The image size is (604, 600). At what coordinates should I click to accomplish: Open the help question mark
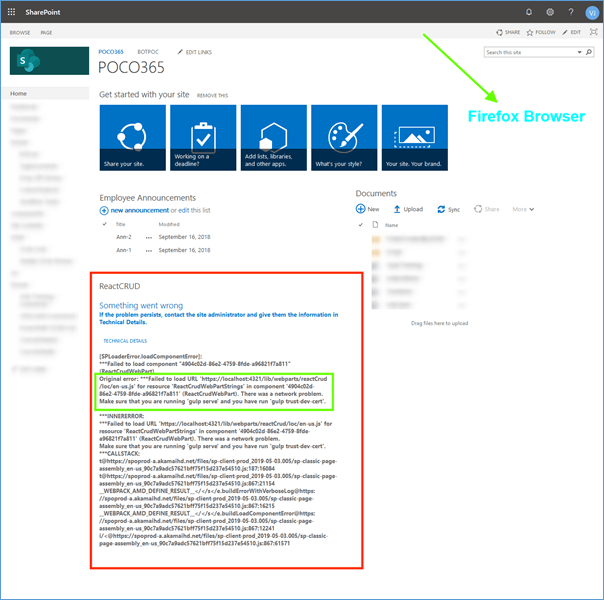pyautogui.click(x=570, y=12)
